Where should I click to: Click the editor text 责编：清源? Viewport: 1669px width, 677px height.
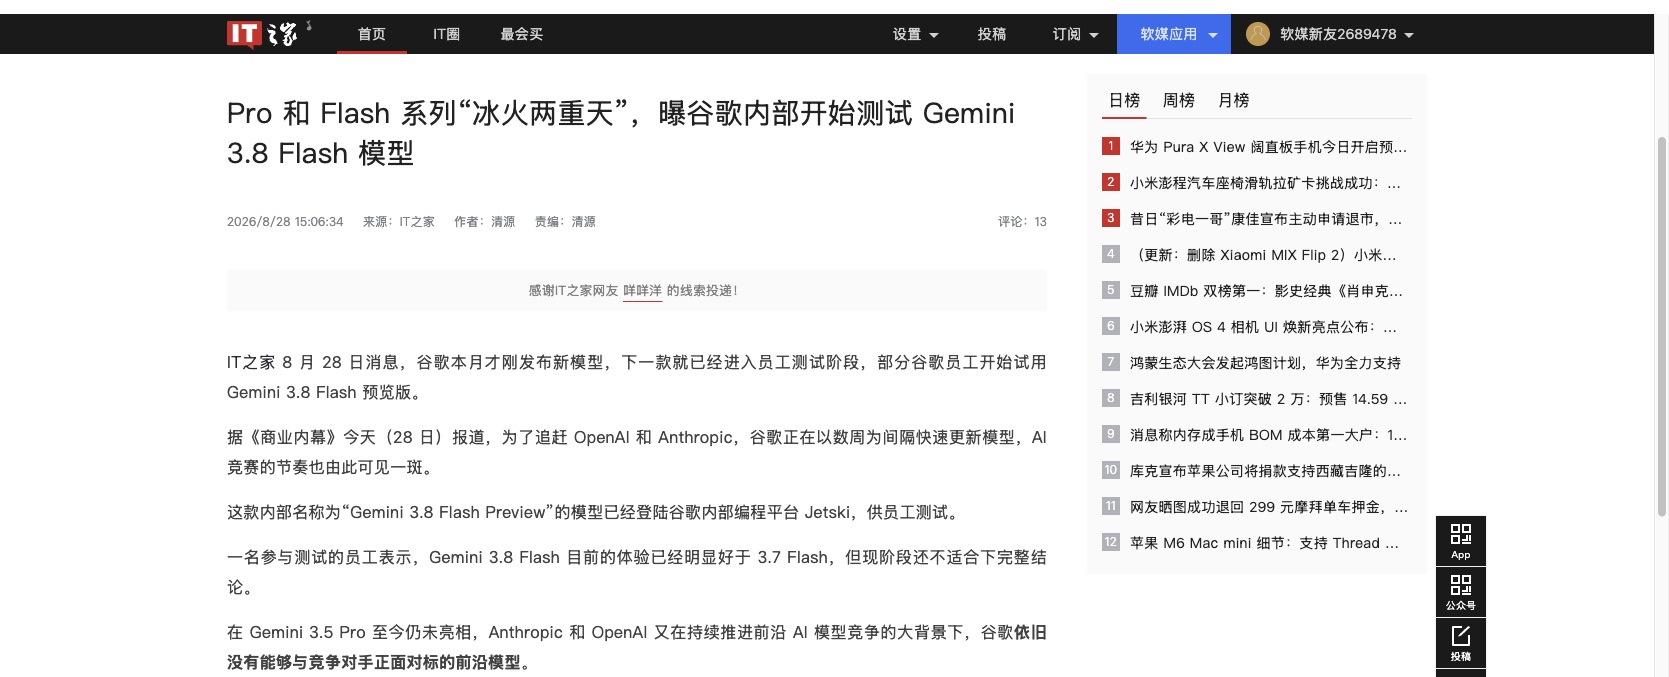565,222
